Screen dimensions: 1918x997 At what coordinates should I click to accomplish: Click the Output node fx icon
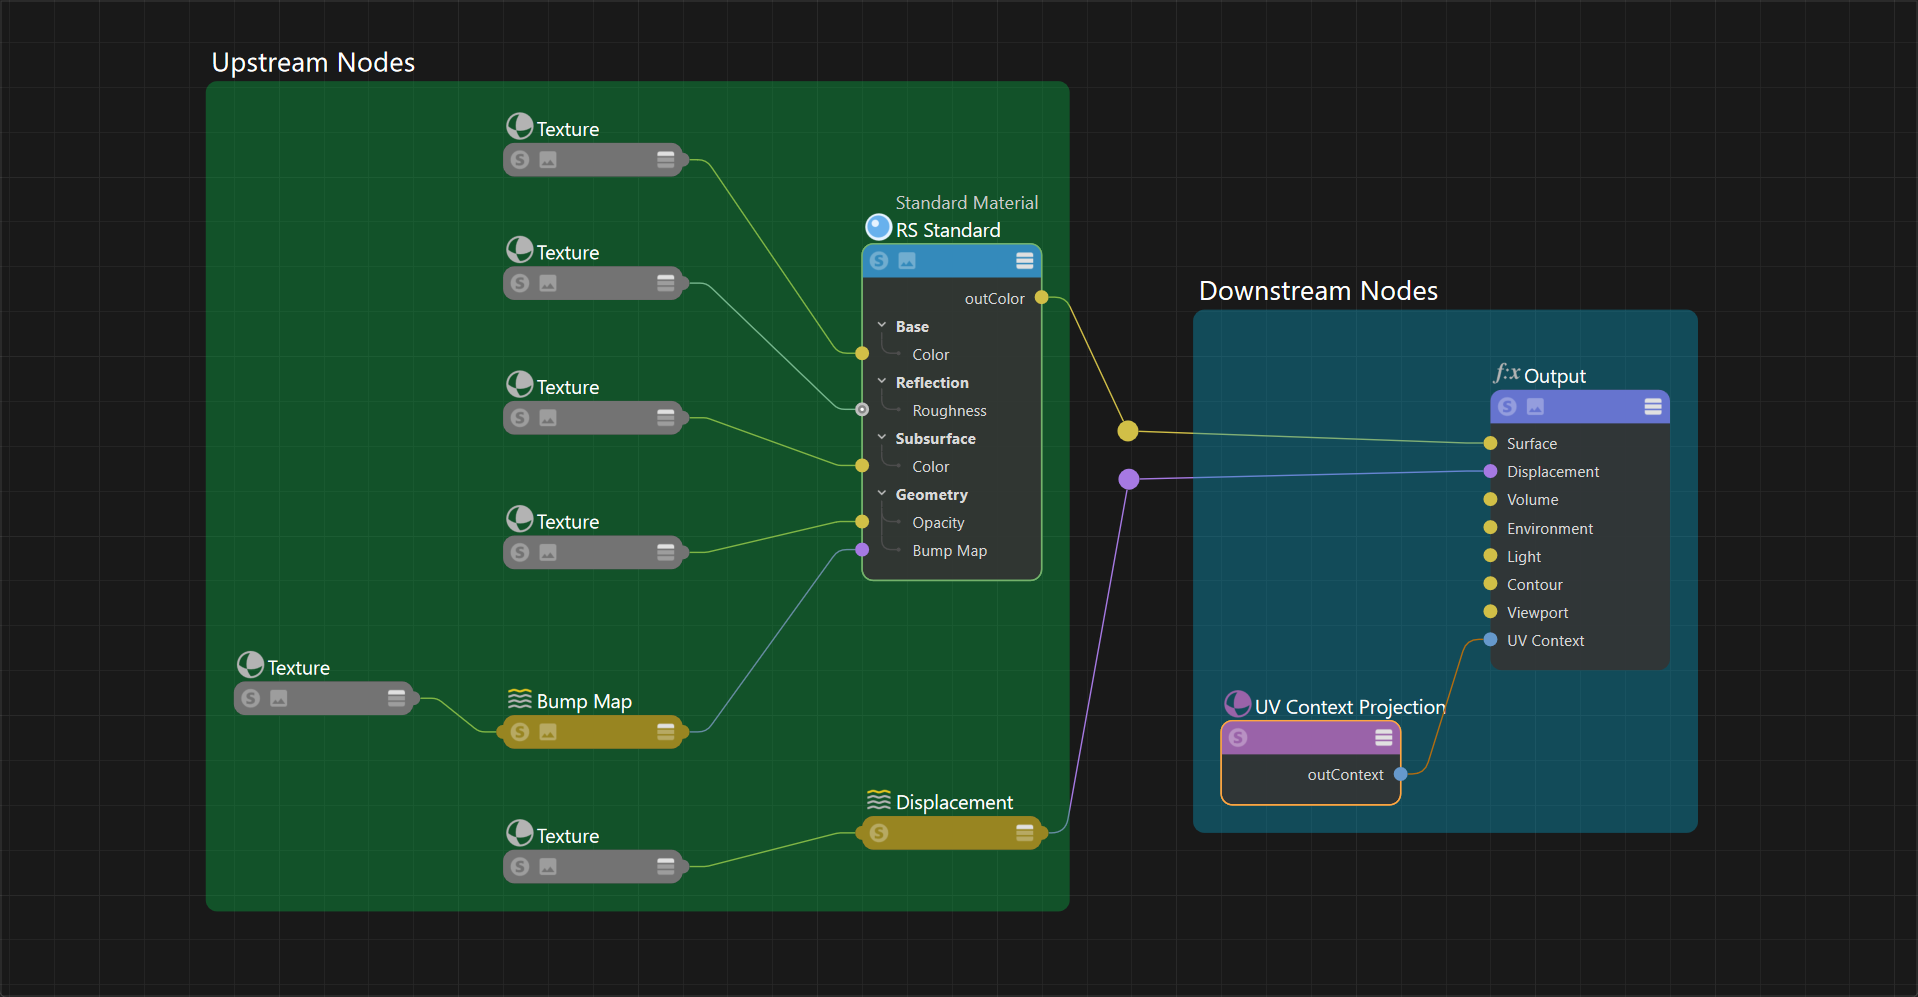[1506, 374]
